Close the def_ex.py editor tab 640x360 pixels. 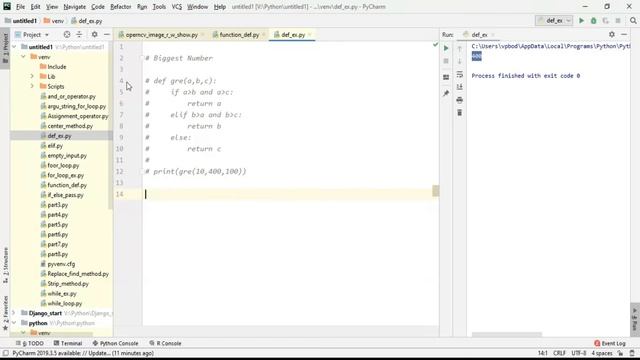310,35
